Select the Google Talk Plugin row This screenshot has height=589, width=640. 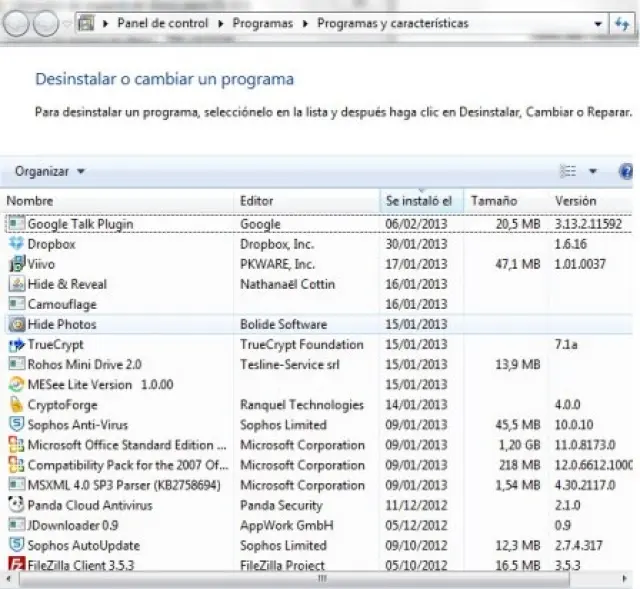click(x=80, y=224)
